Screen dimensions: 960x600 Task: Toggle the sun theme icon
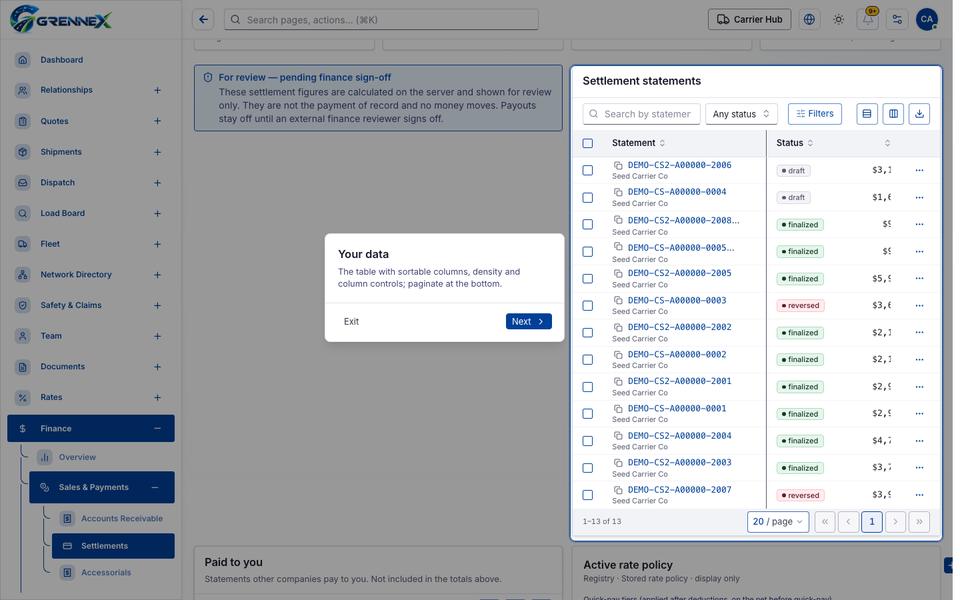pos(838,20)
